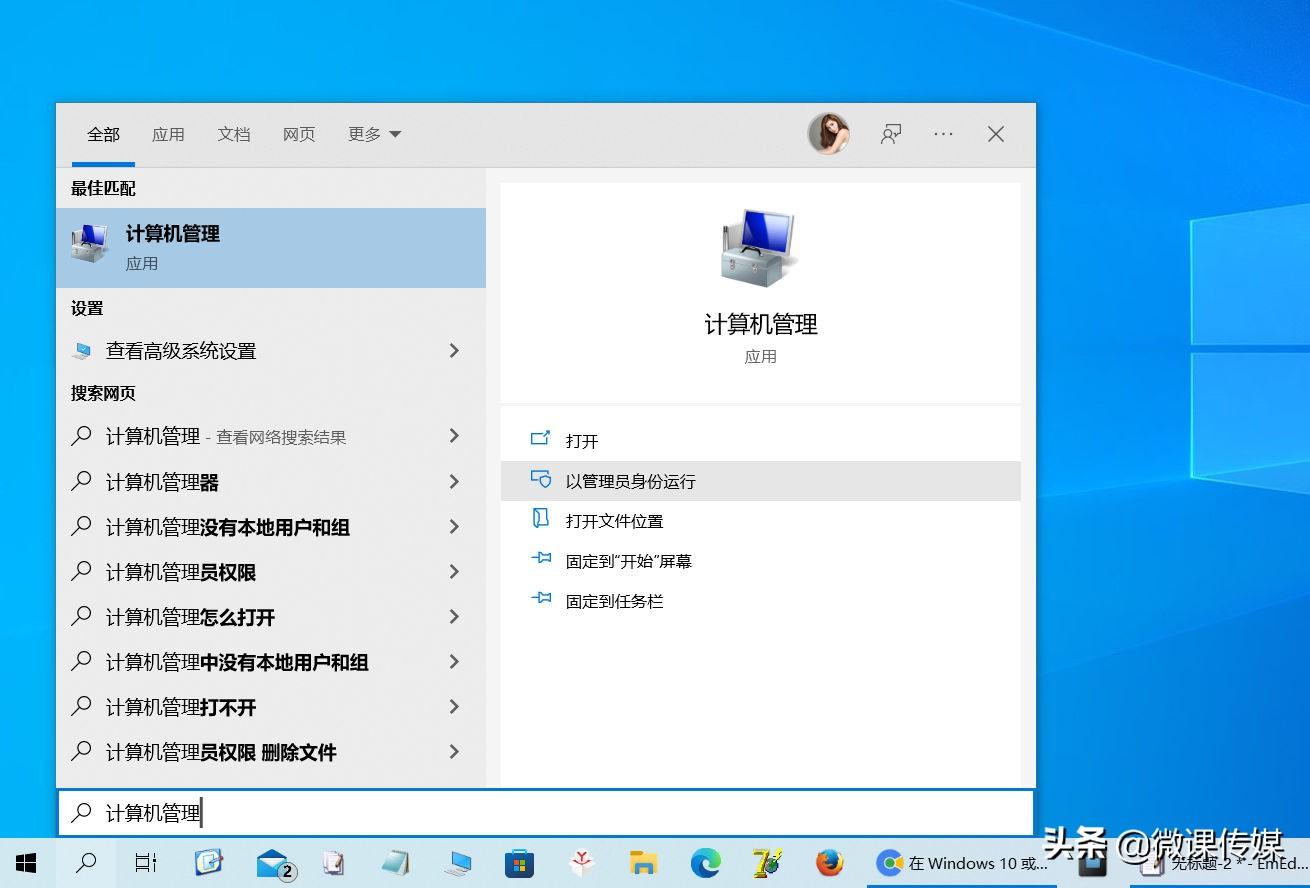The width and height of the screenshot is (1310, 888).
Task: Select 固定到任务栏 to pin the app
Action: coord(614,601)
